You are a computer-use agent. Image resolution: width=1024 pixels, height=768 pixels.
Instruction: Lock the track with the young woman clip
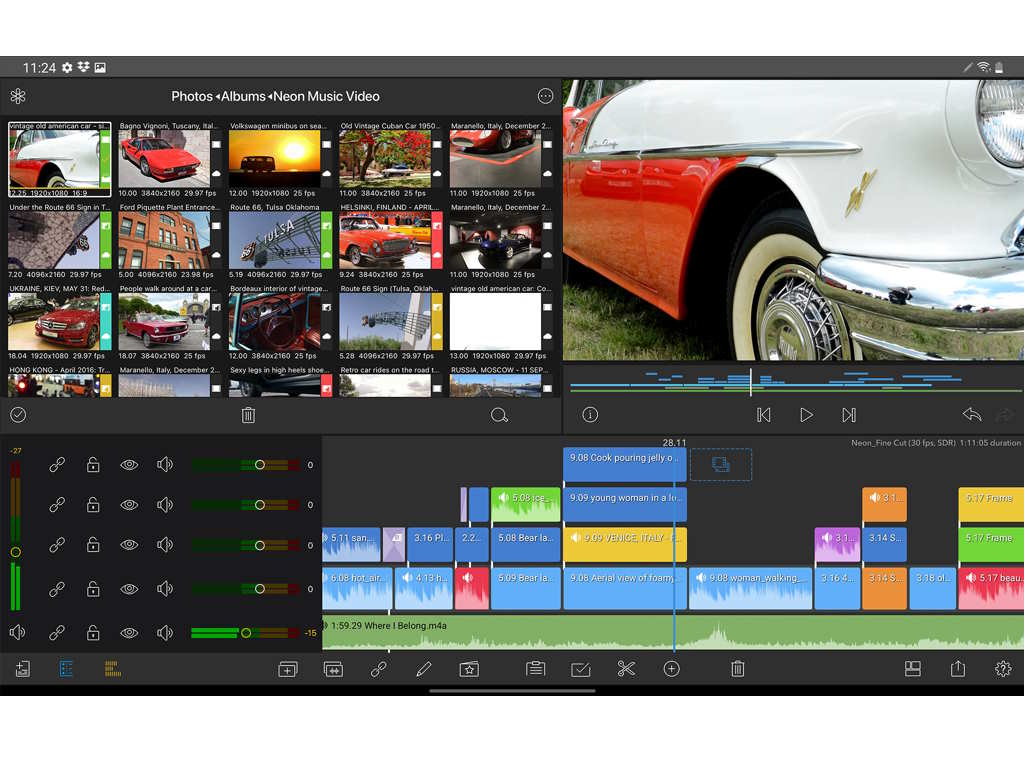[x=93, y=505]
